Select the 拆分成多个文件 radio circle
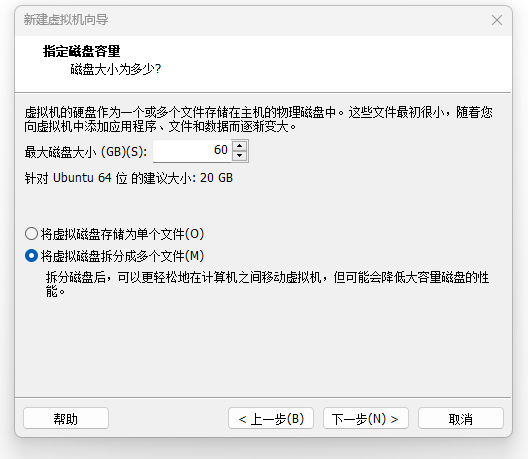Viewport: 528px width, 459px height. coord(31,256)
